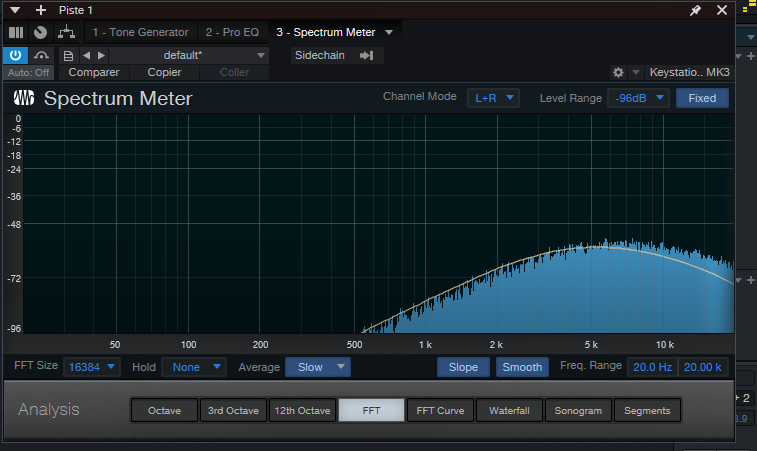This screenshot has width=757, height=451.
Task: Open the Hold None dropdown
Action: click(194, 367)
